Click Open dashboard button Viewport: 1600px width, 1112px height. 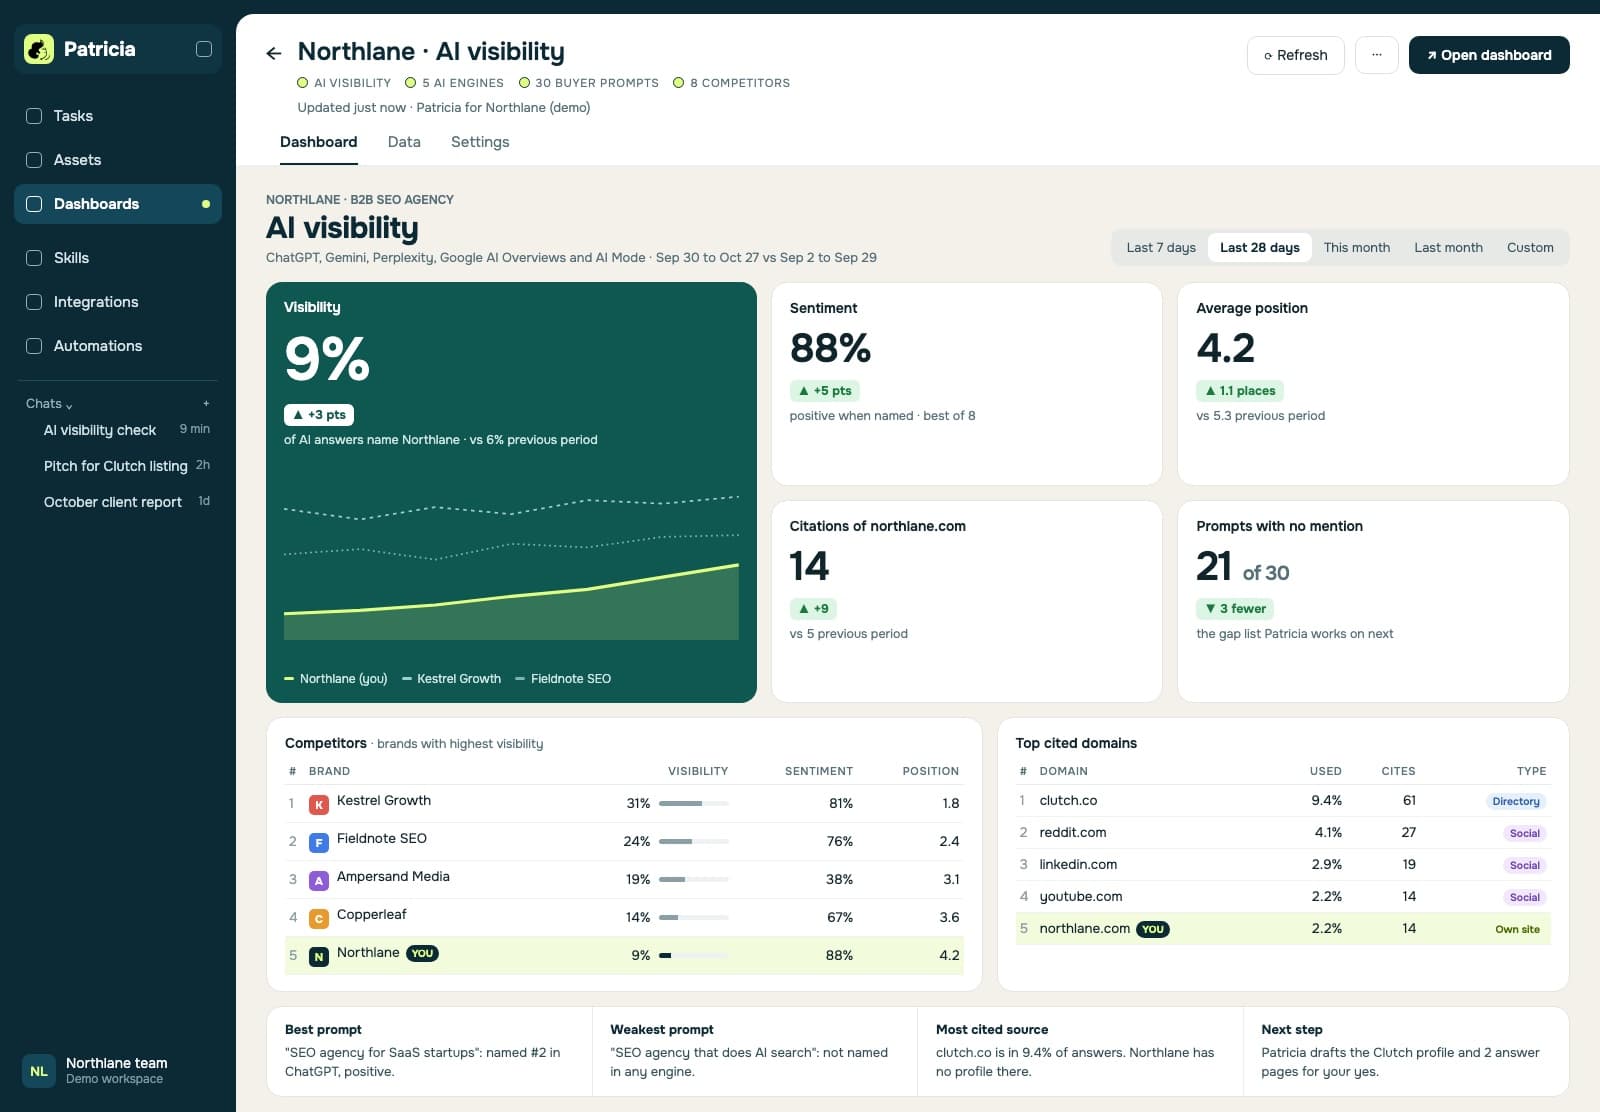click(1489, 55)
